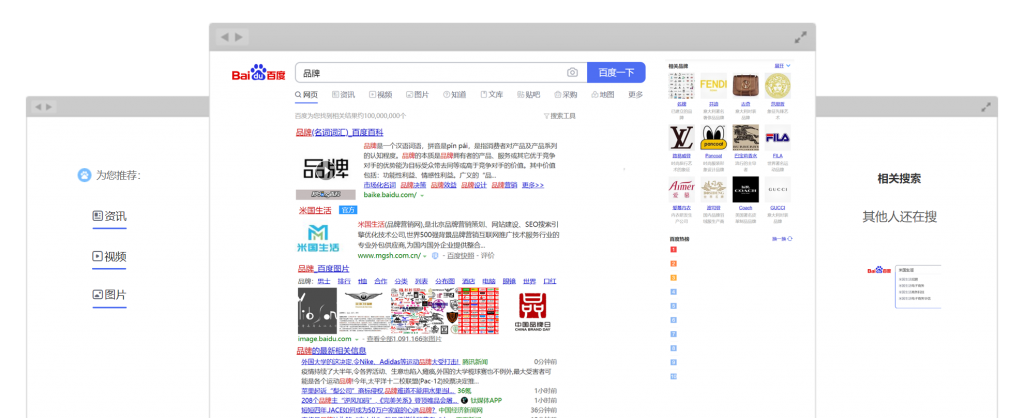Open the 知道 tab

pyautogui.click(x=455, y=95)
